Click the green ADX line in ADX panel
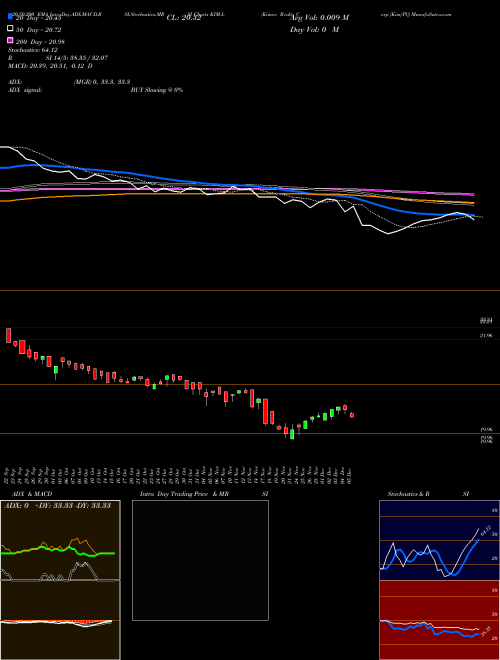This screenshot has height=660, width=500. (57, 551)
